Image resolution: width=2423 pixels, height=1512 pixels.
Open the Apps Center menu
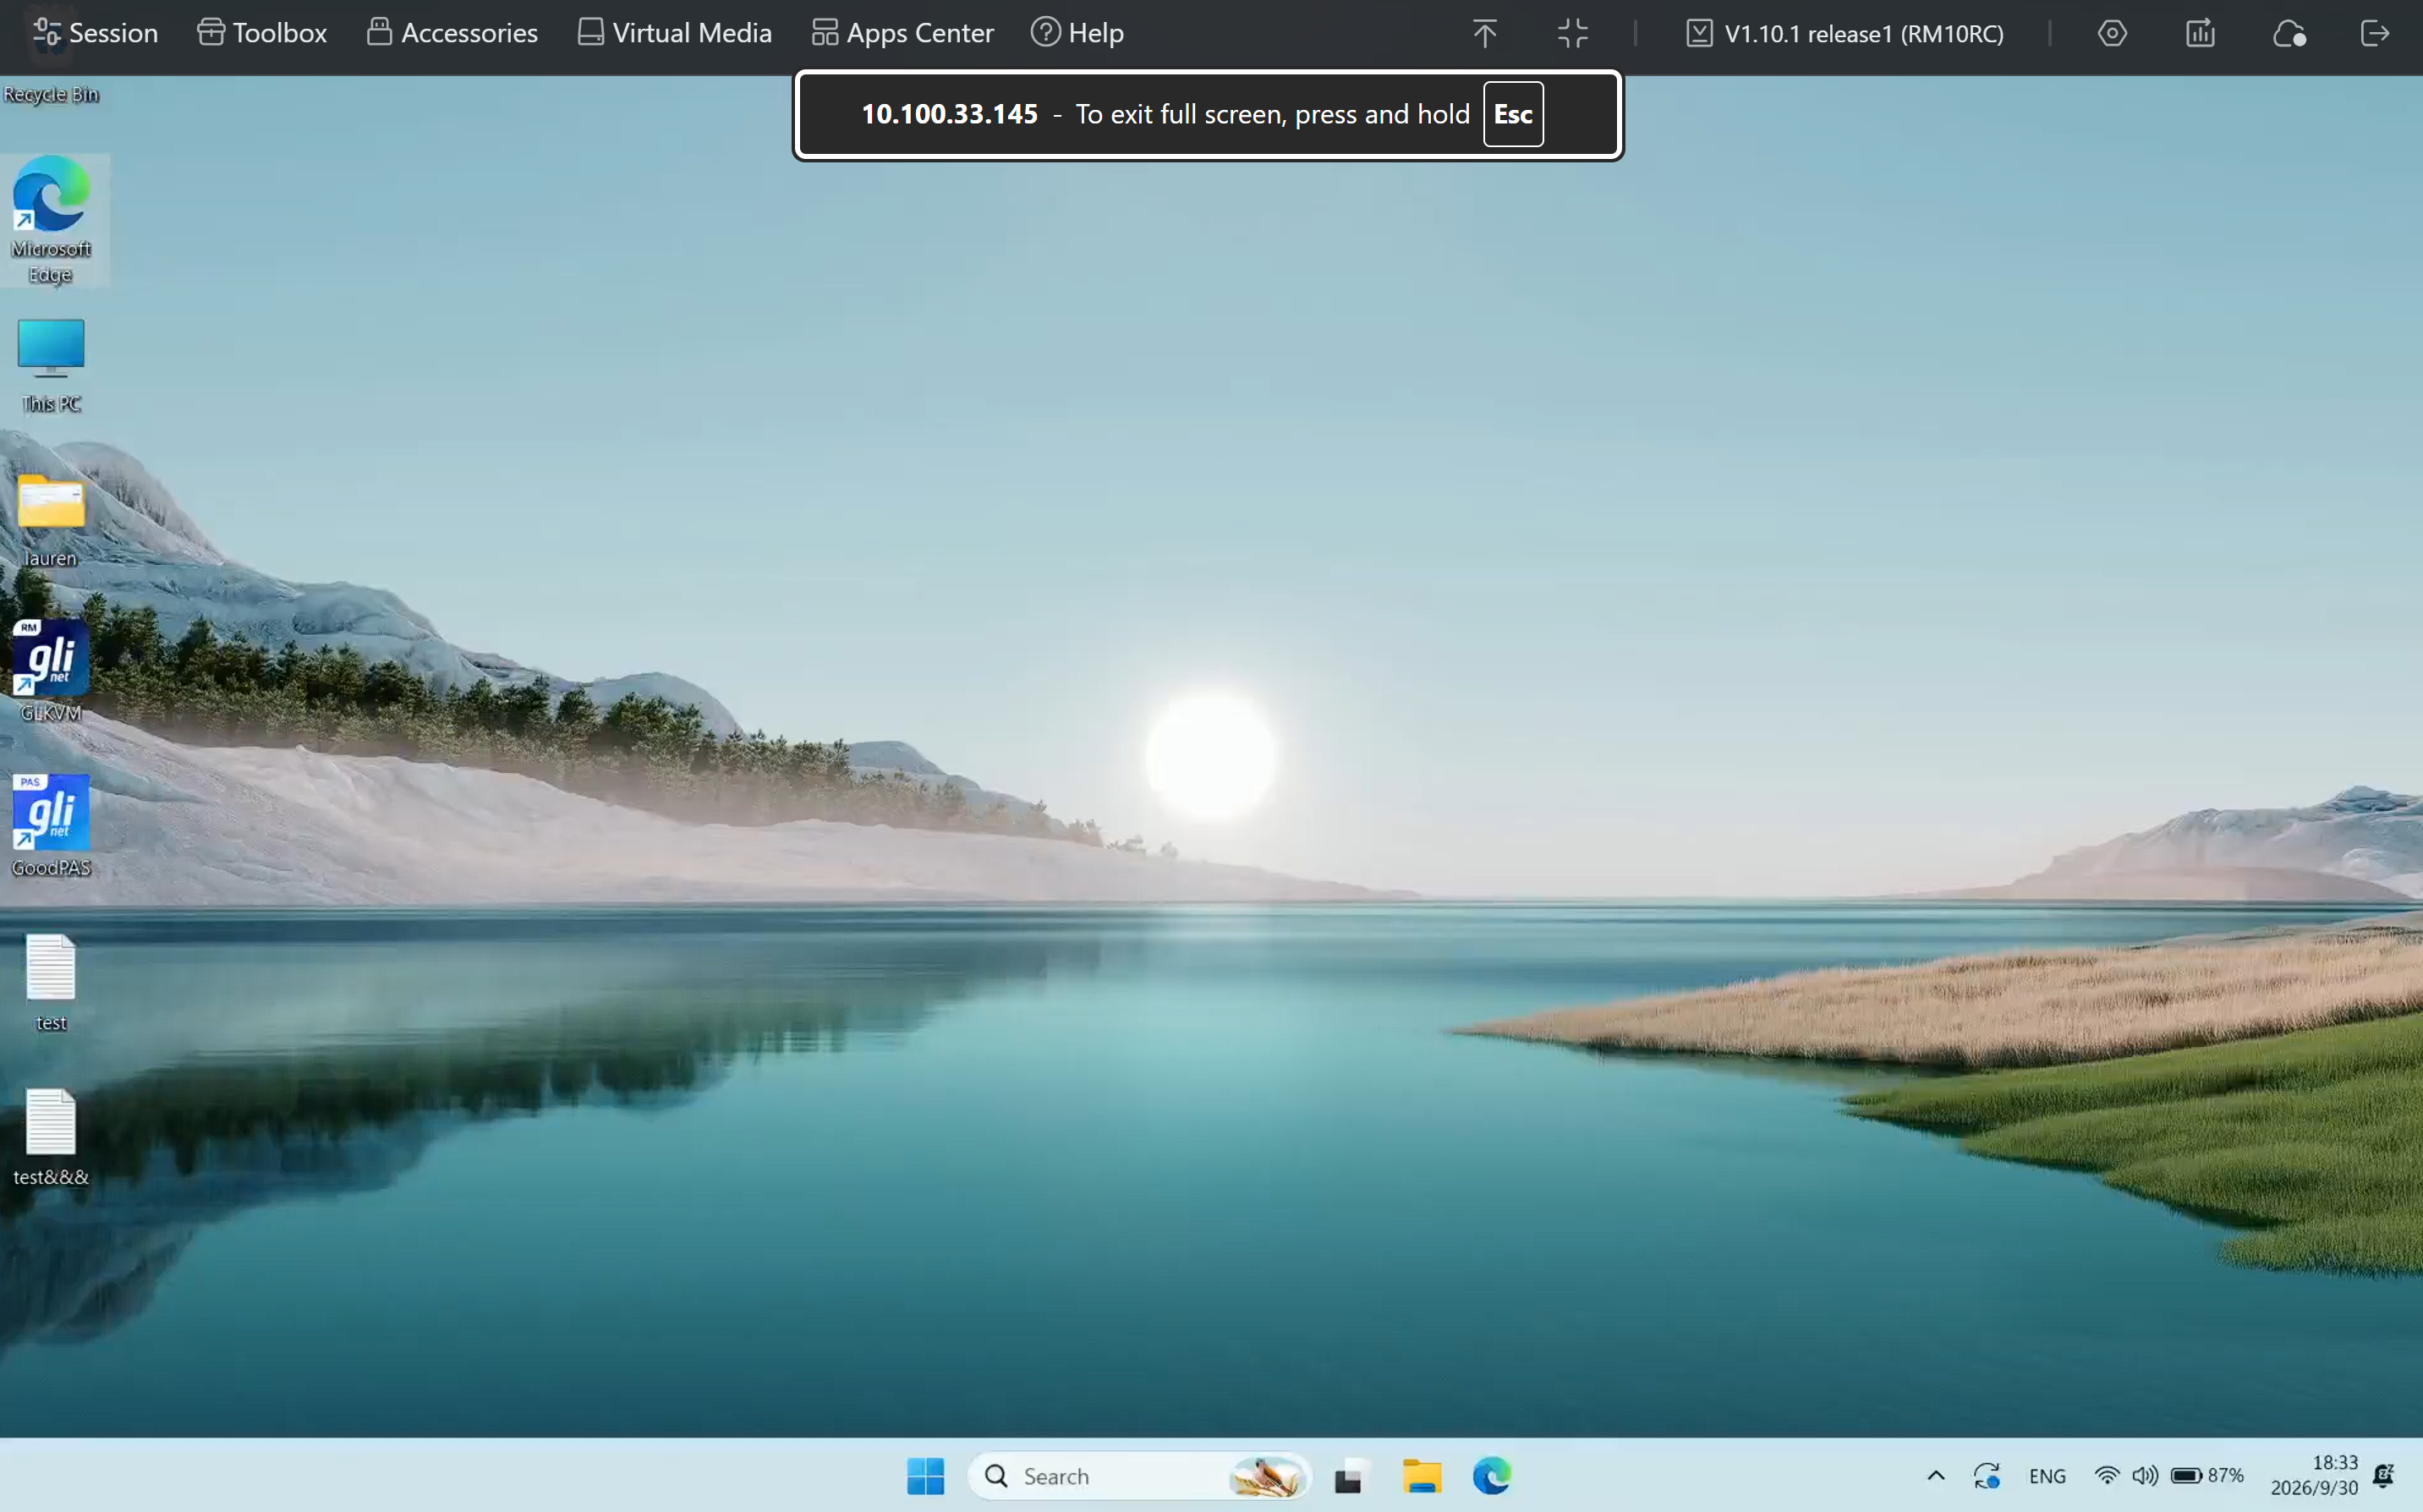[902, 33]
